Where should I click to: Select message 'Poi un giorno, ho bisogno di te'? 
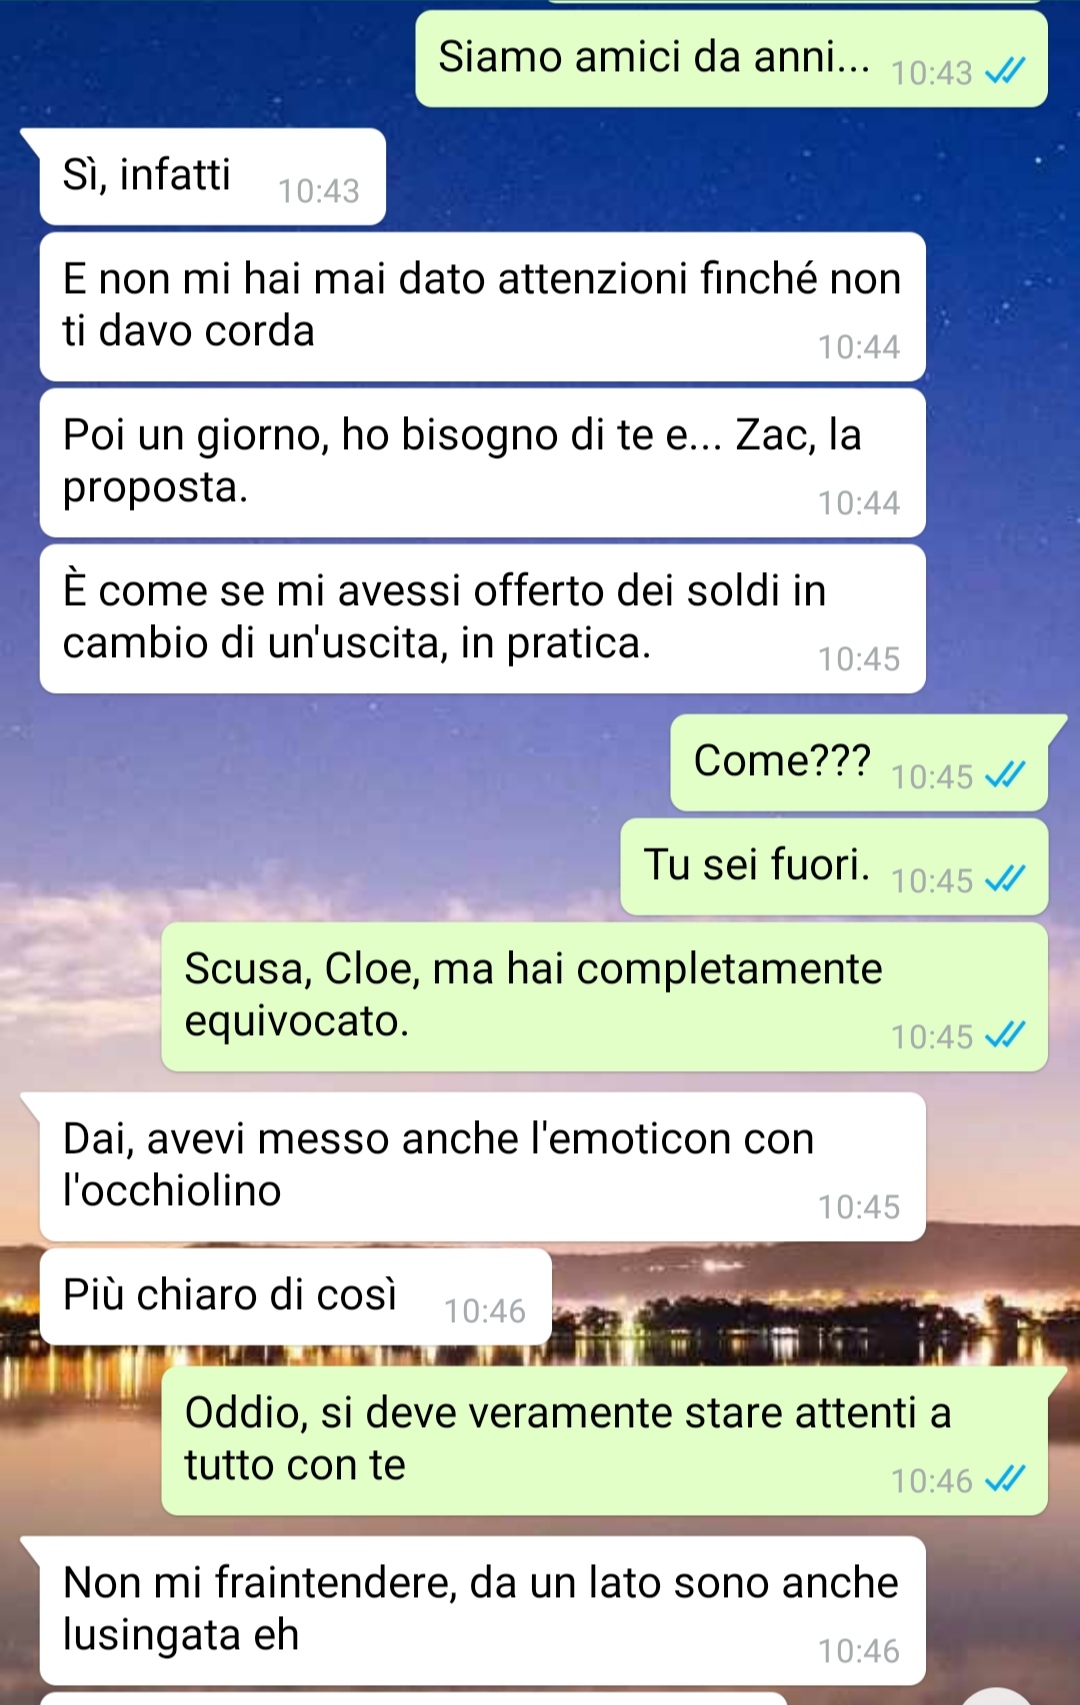click(x=482, y=463)
